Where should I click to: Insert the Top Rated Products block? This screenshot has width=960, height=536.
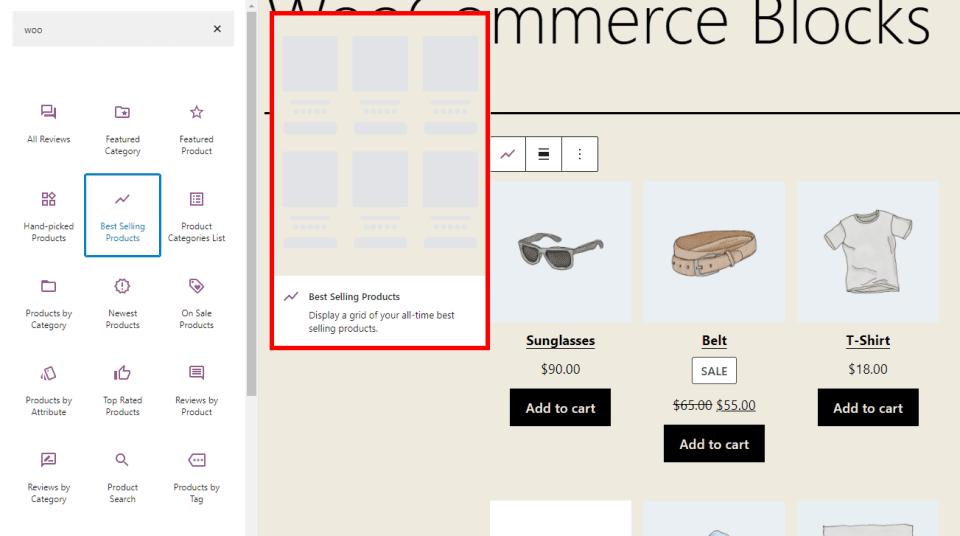coord(122,389)
